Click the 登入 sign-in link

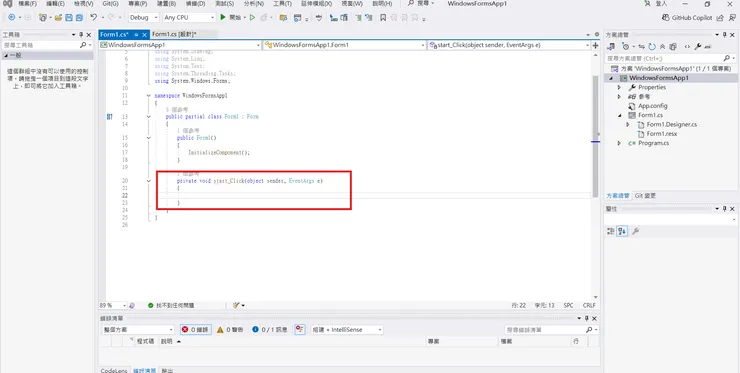point(661,4)
